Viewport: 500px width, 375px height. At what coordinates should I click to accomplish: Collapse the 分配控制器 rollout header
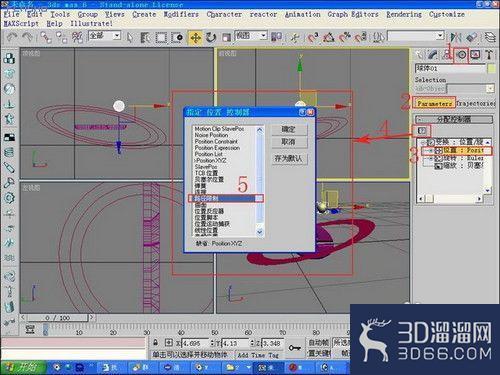[454, 119]
